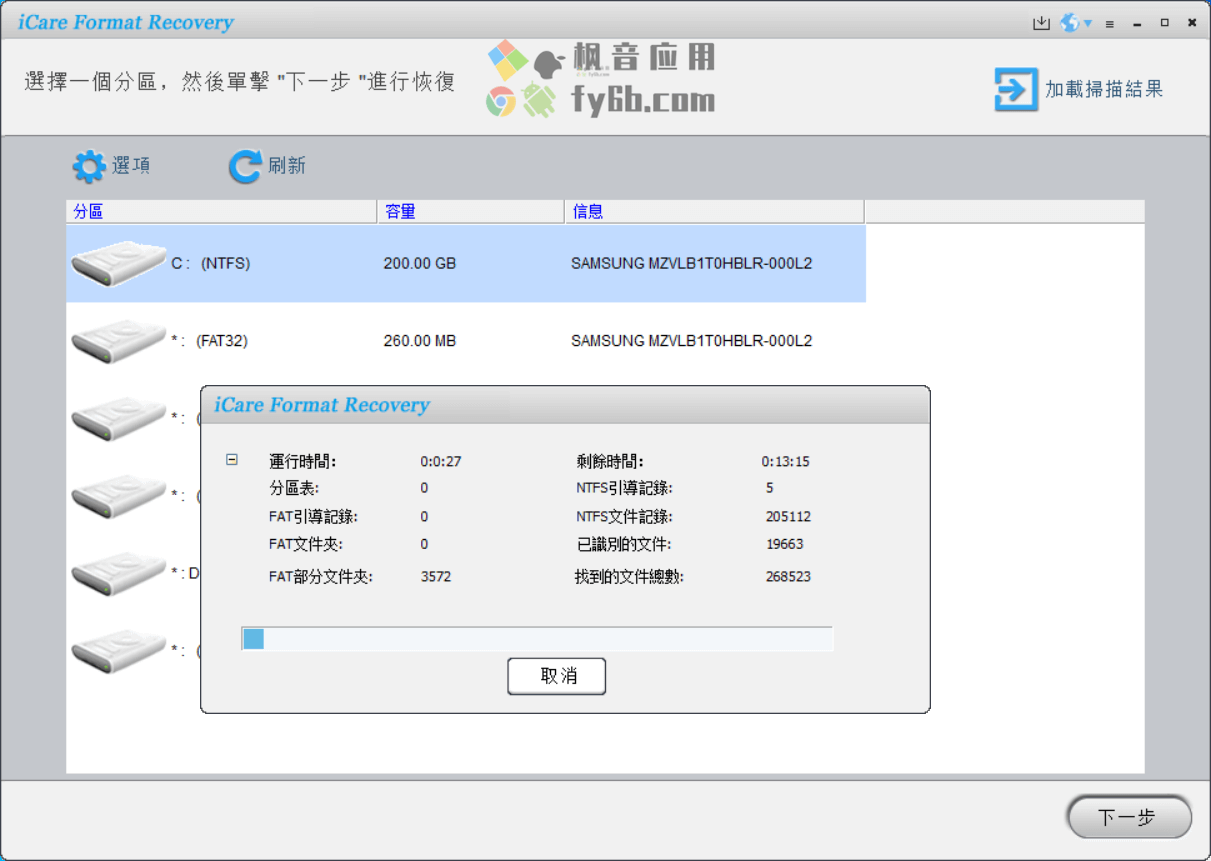Image resolution: width=1211 pixels, height=861 pixels.
Task: Select drive icon of FAT32 partition
Action: click(118, 341)
